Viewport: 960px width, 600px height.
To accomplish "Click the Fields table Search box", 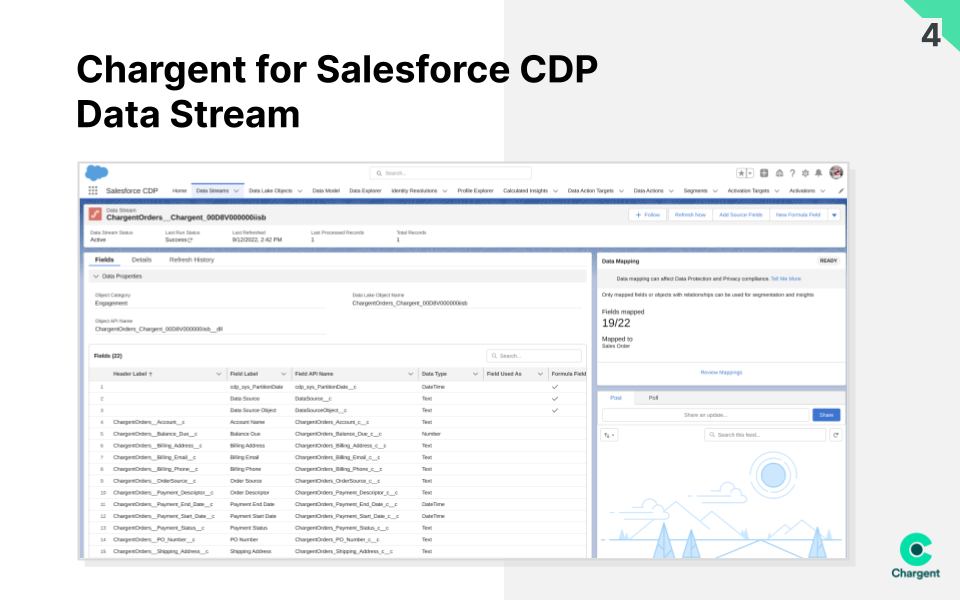I will click(x=534, y=356).
